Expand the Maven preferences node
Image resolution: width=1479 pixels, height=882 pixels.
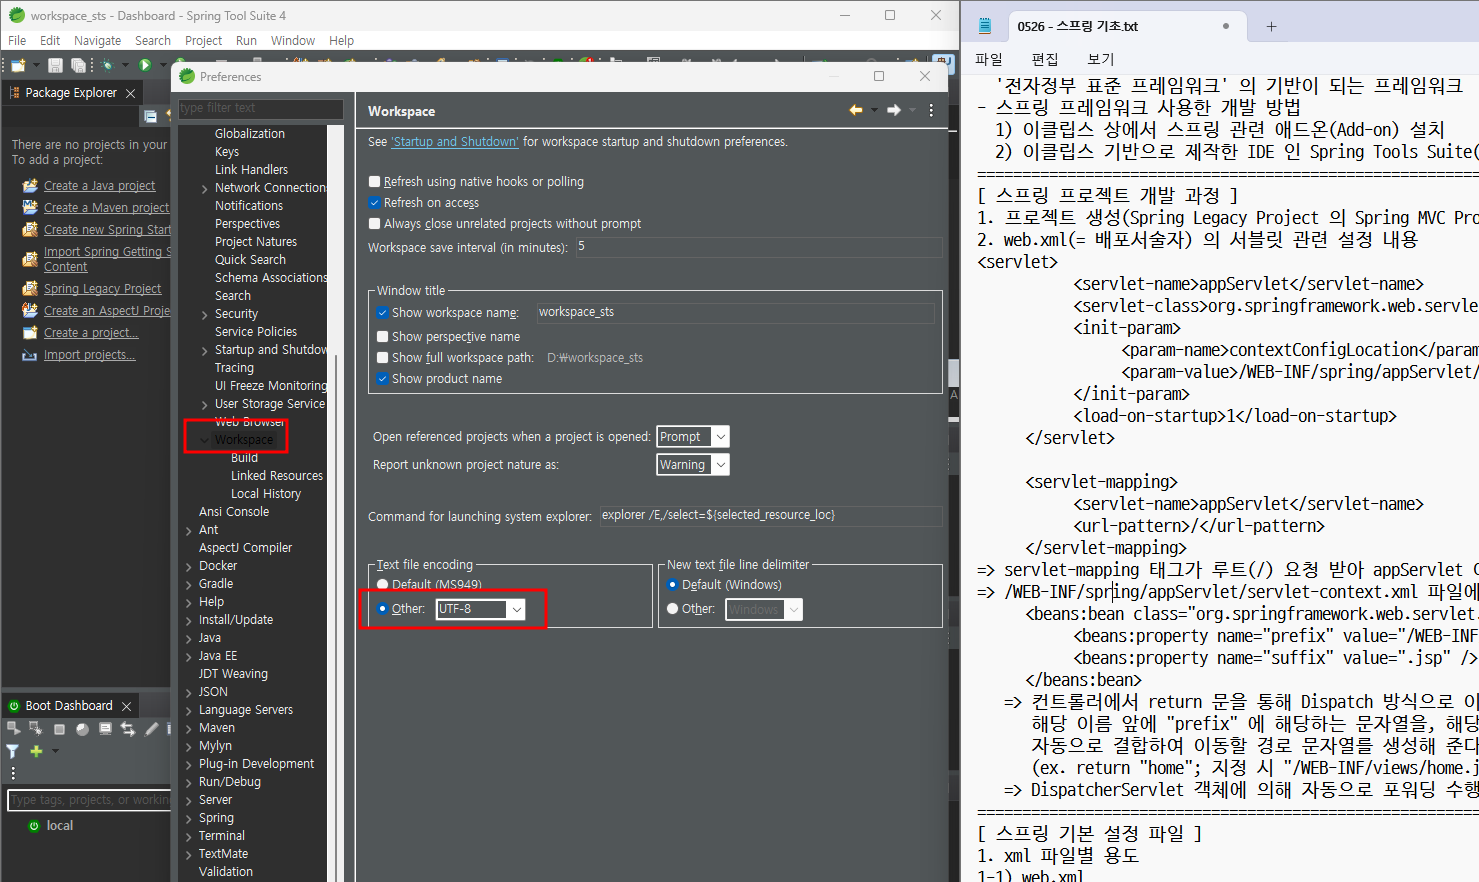pyautogui.click(x=189, y=728)
